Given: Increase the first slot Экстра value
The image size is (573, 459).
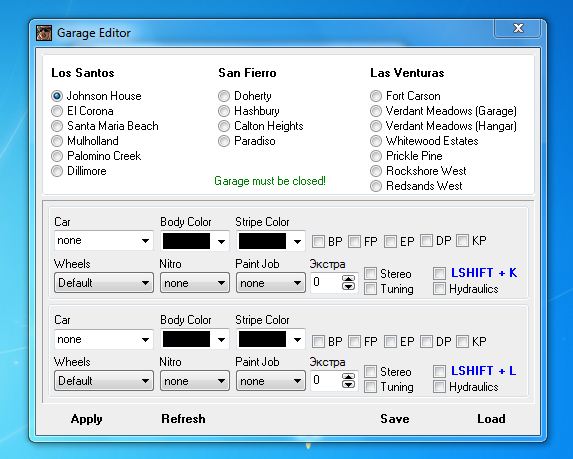Looking at the screenshot, I should click(348, 279).
